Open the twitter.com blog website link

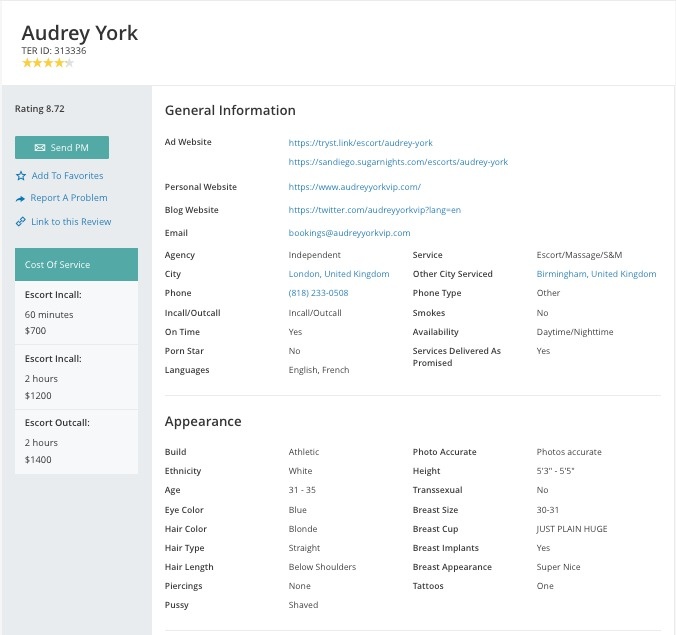click(374, 210)
